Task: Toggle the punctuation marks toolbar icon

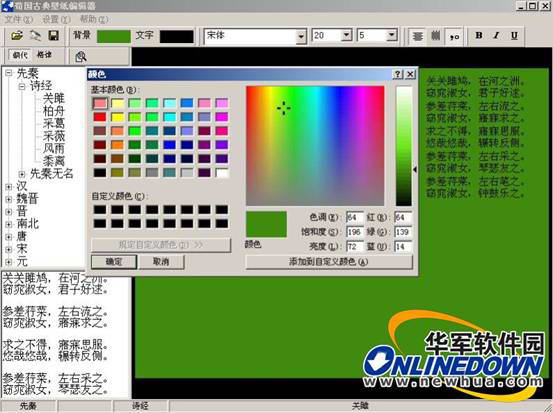Action: 454,36
